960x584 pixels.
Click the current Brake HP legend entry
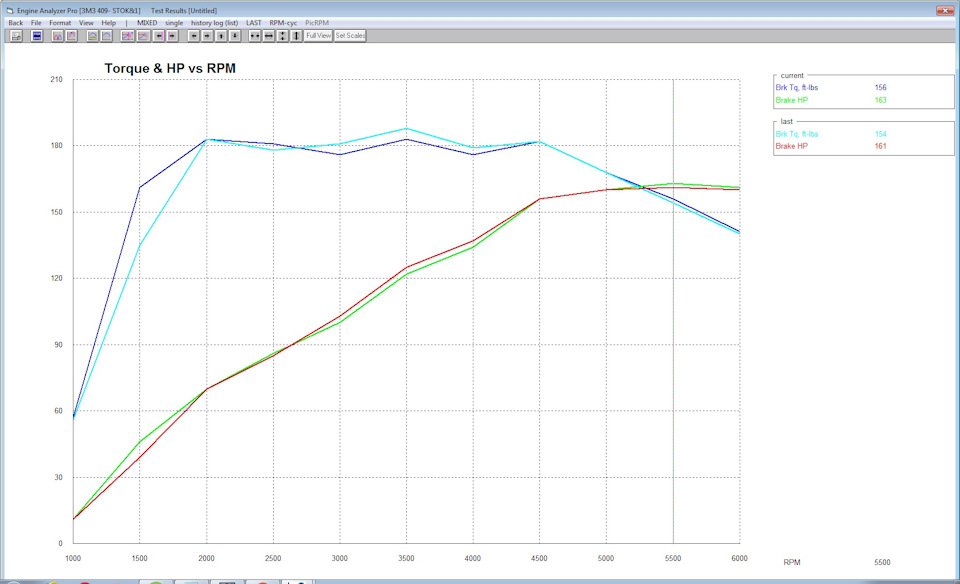coord(790,100)
